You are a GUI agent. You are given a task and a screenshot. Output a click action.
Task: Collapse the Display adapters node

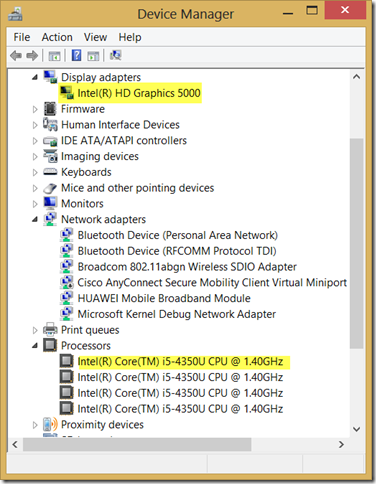[x=35, y=77]
